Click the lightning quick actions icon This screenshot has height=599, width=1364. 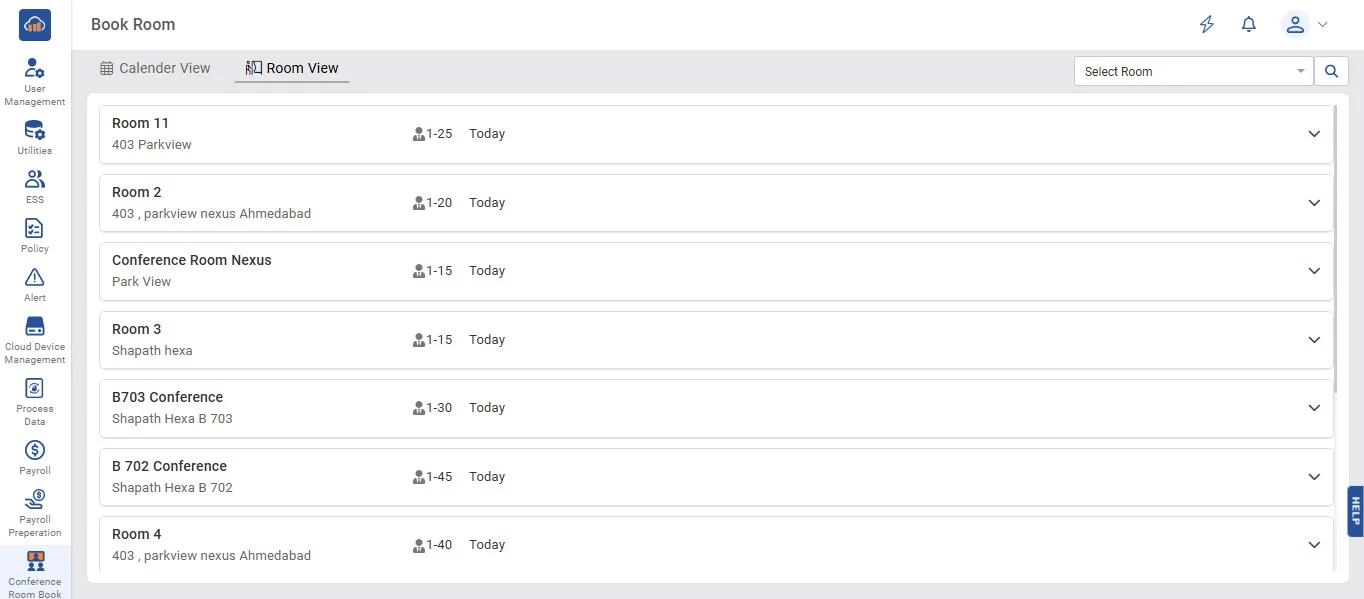point(1207,25)
